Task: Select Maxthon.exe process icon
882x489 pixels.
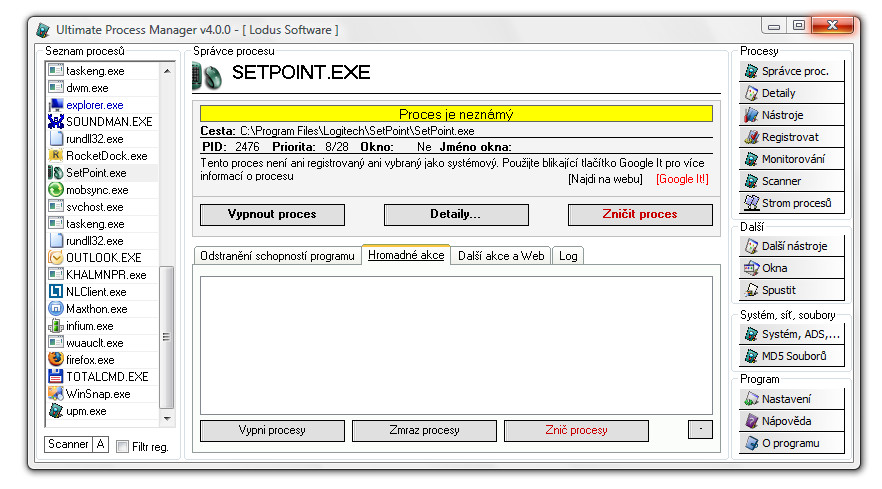Action: (x=56, y=308)
